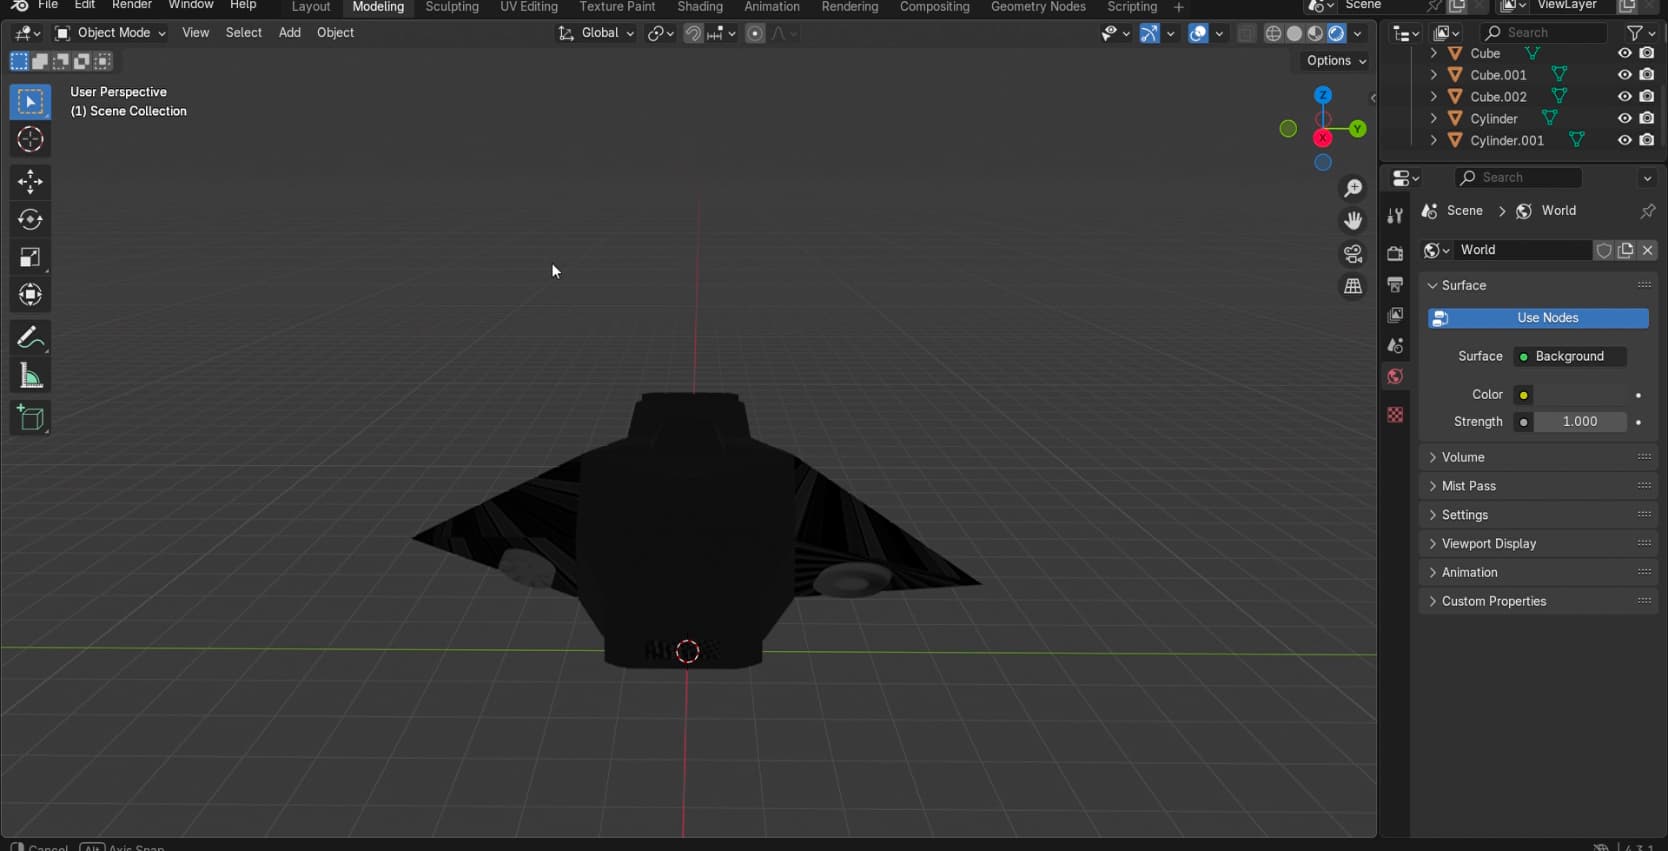Click the world Color swatch field

click(x=1580, y=395)
